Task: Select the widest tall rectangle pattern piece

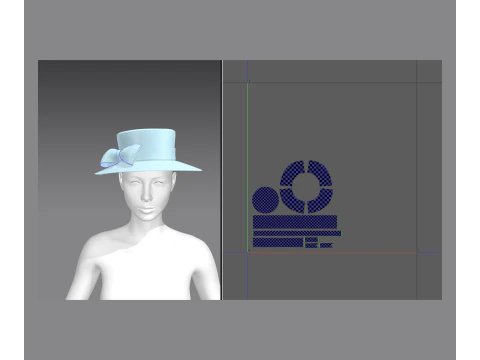Action: [295, 222]
